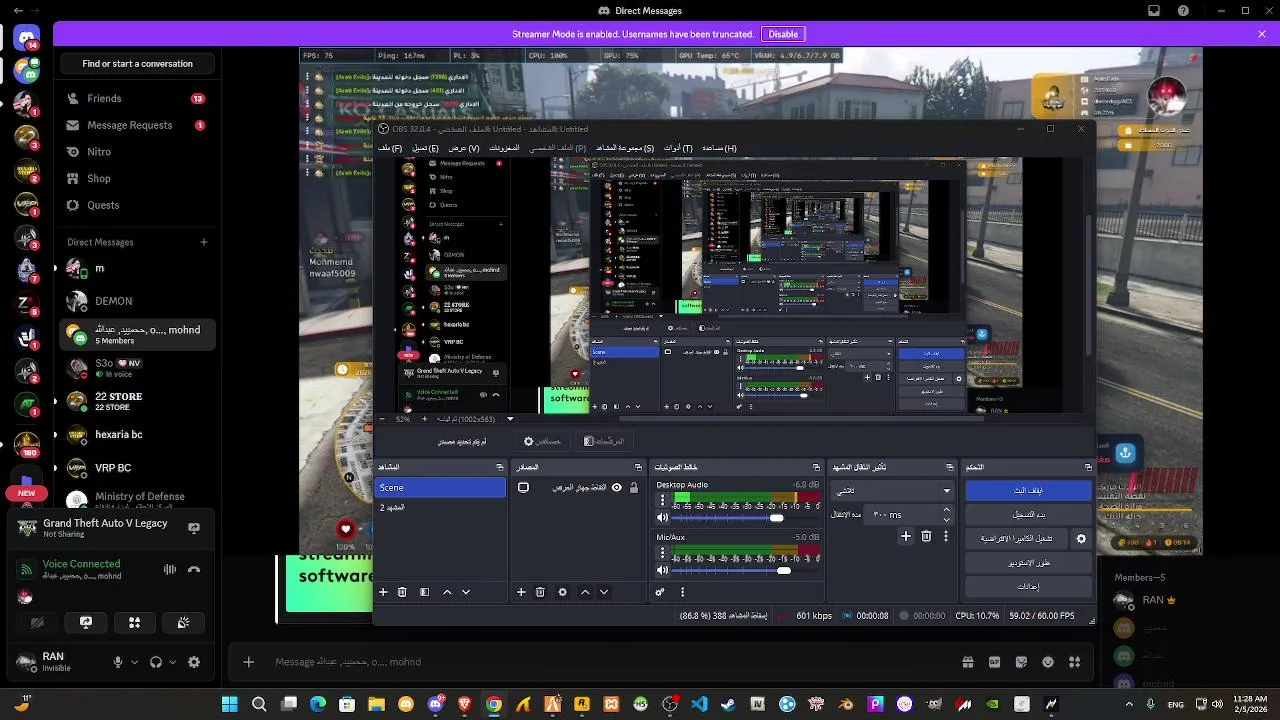Viewport: 1280px width, 720px height.
Task: Remove selected source with trash icon
Action: click(x=540, y=592)
